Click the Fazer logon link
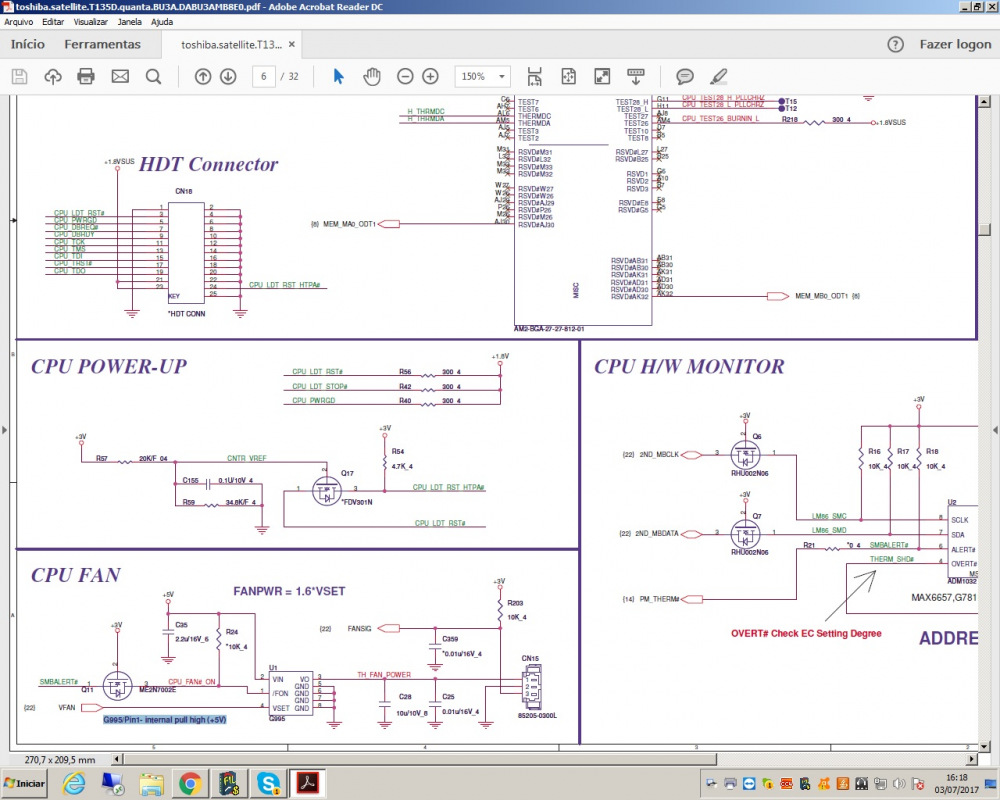Image resolution: width=1000 pixels, height=800 pixels. click(955, 44)
